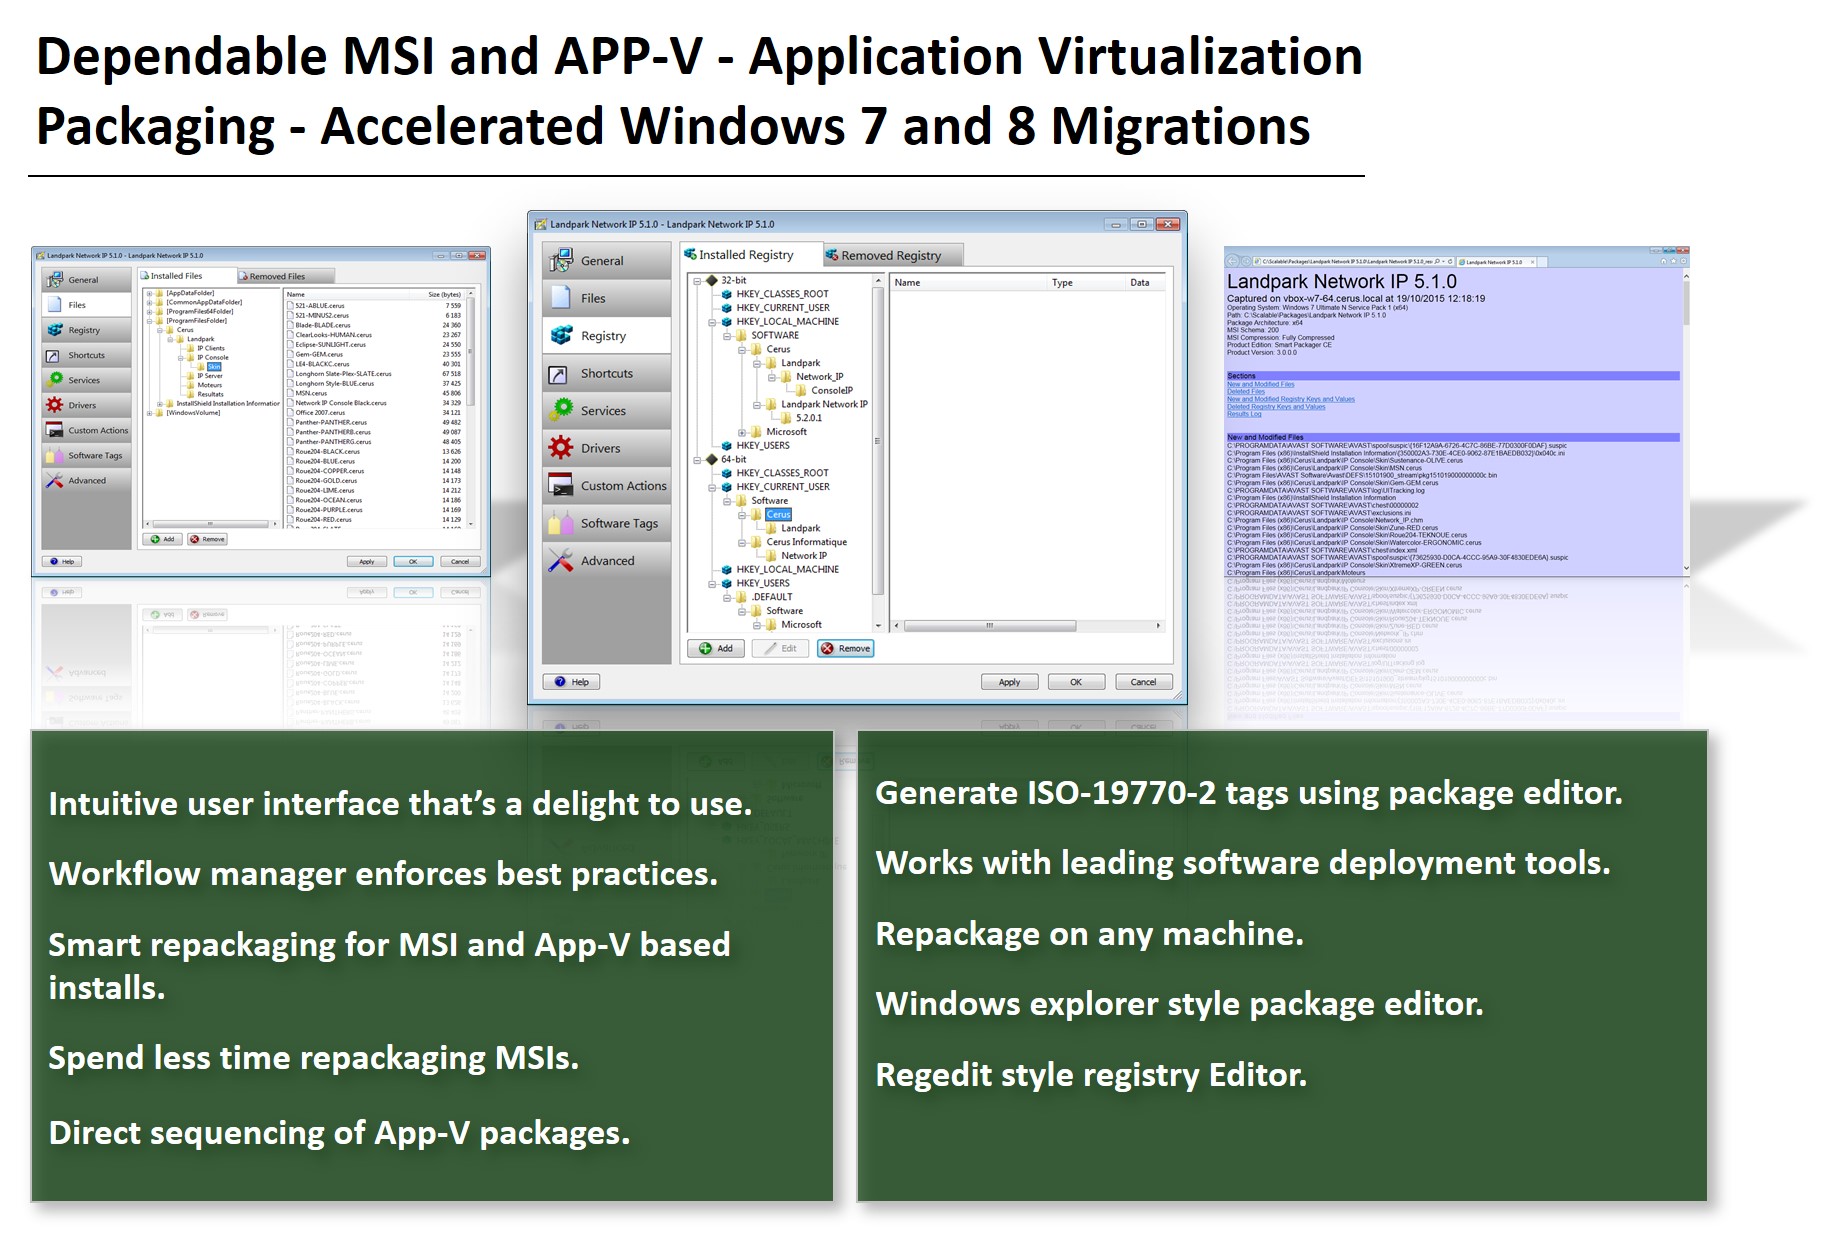
Task: Click Apply in the center Registry window
Action: tap(1010, 682)
